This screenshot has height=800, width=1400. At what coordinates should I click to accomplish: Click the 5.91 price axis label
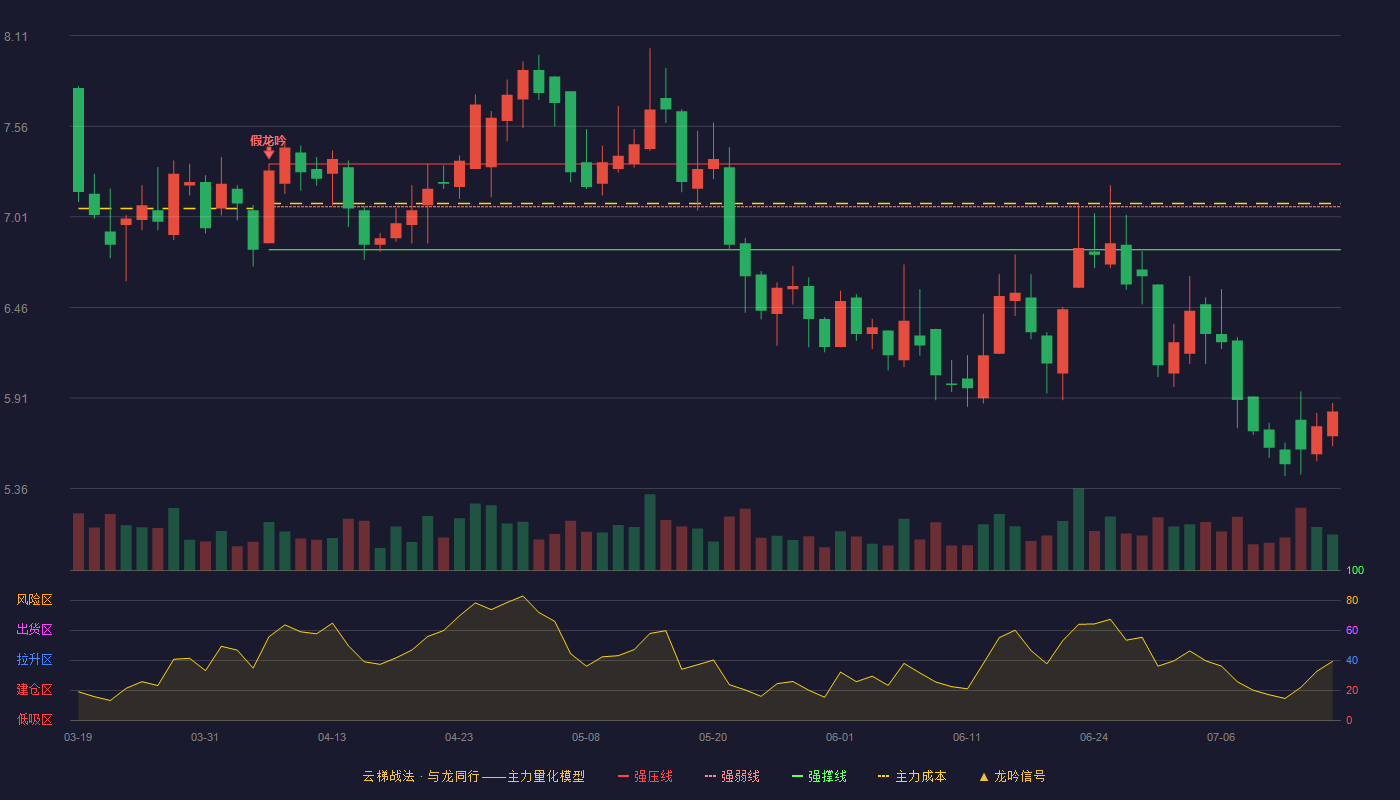coord(16,399)
